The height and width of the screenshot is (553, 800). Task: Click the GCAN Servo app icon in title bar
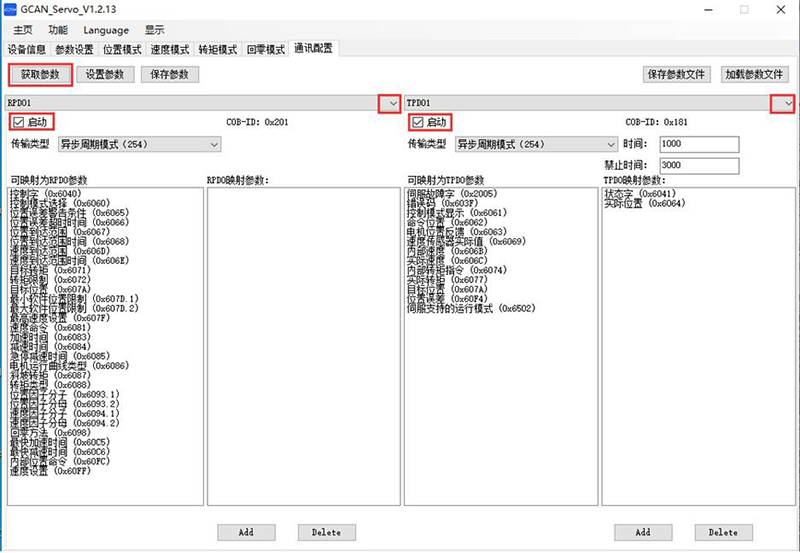point(9,9)
